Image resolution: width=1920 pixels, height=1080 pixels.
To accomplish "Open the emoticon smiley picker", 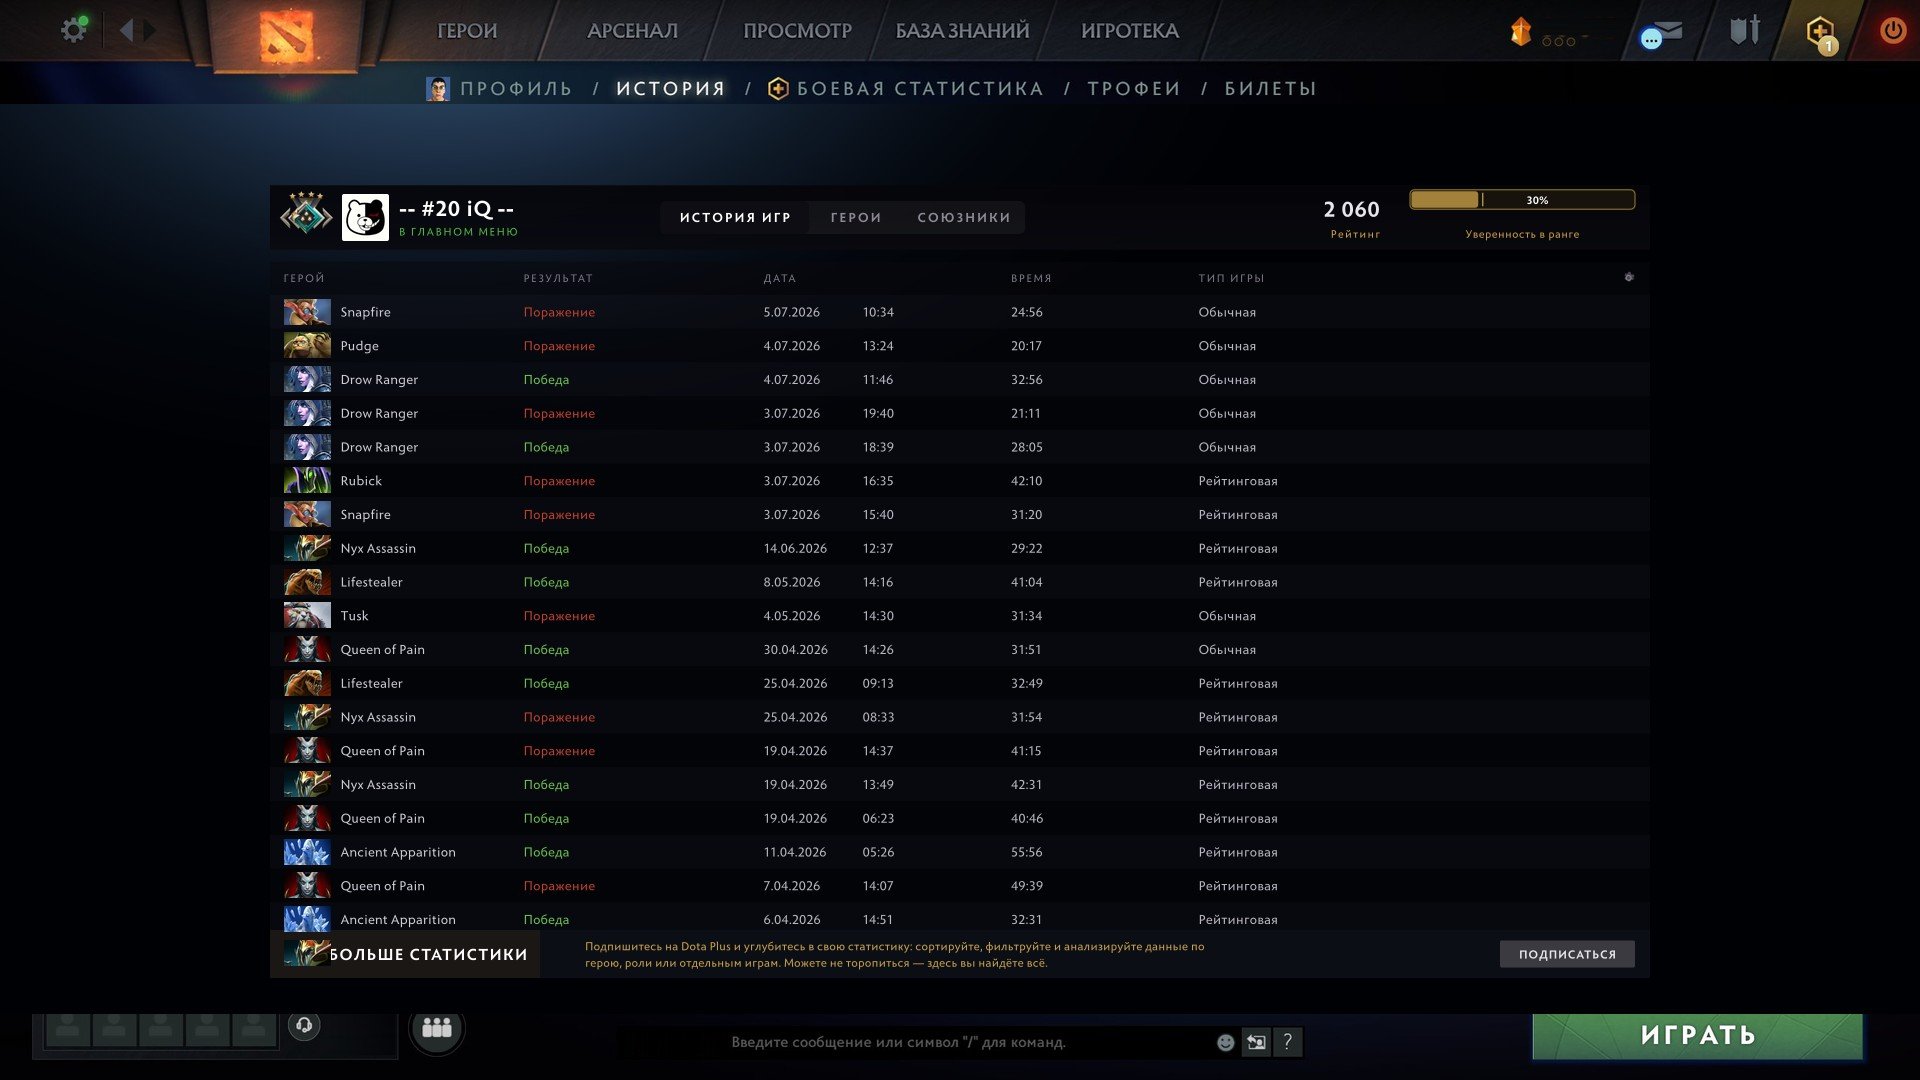I will (1225, 1042).
